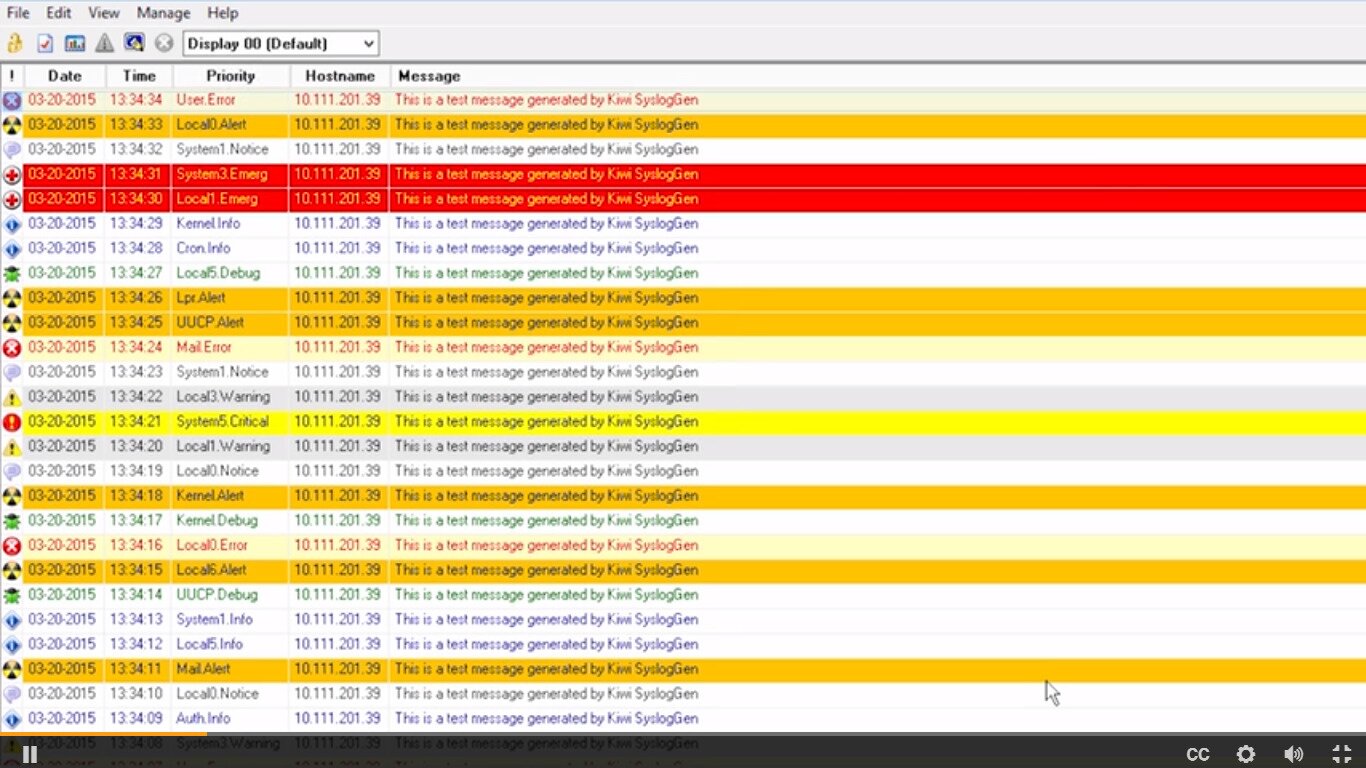Viewport: 1366px width, 768px height.
Task: Sort logs by the Priority column header
Action: click(x=230, y=76)
